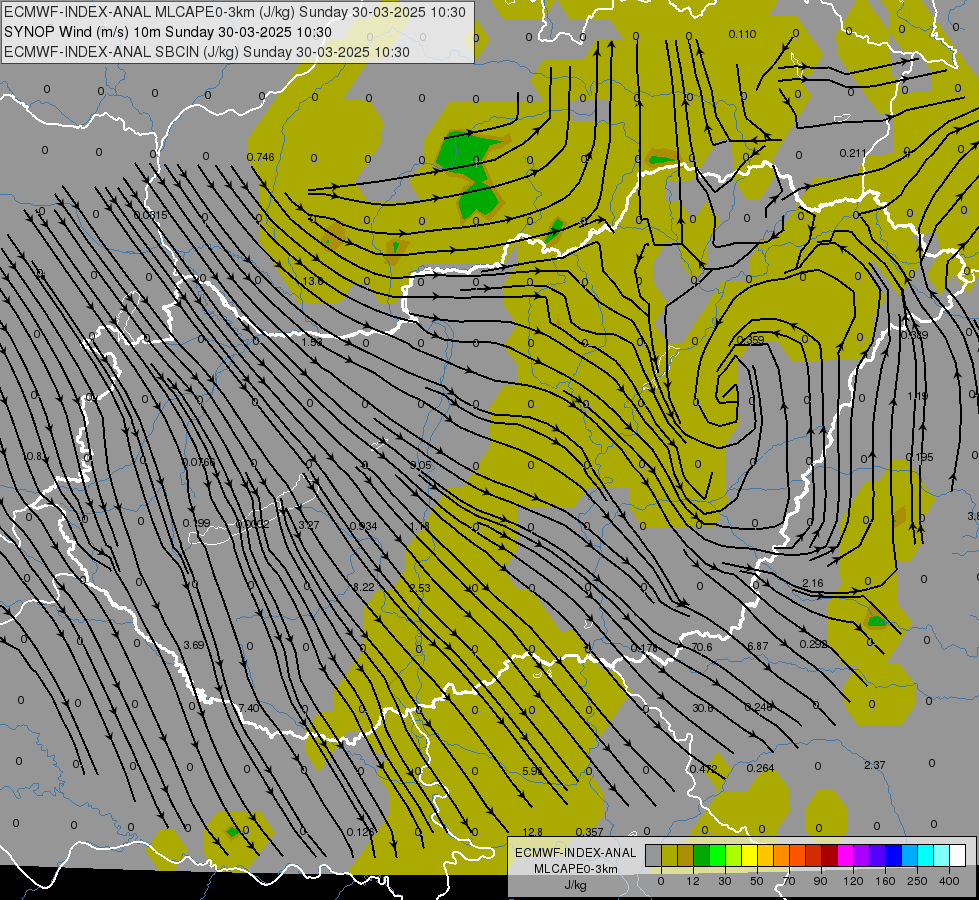The height and width of the screenshot is (900, 979).
Task: Click the 0.357 value near bottom
Action: (589, 832)
